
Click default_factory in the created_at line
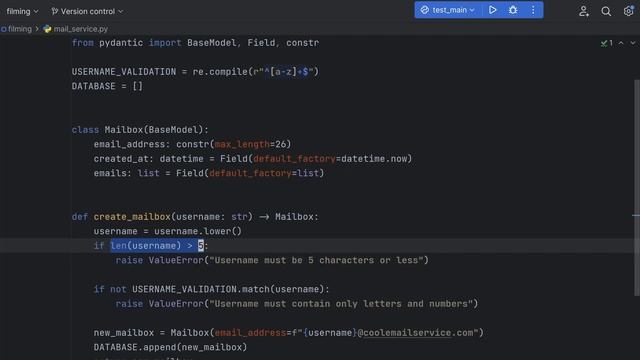click(x=294, y=159)
